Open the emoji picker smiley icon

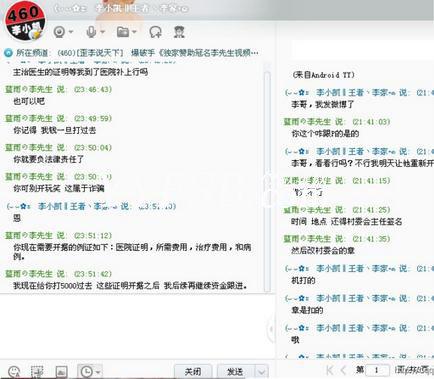tap(14, 372)
